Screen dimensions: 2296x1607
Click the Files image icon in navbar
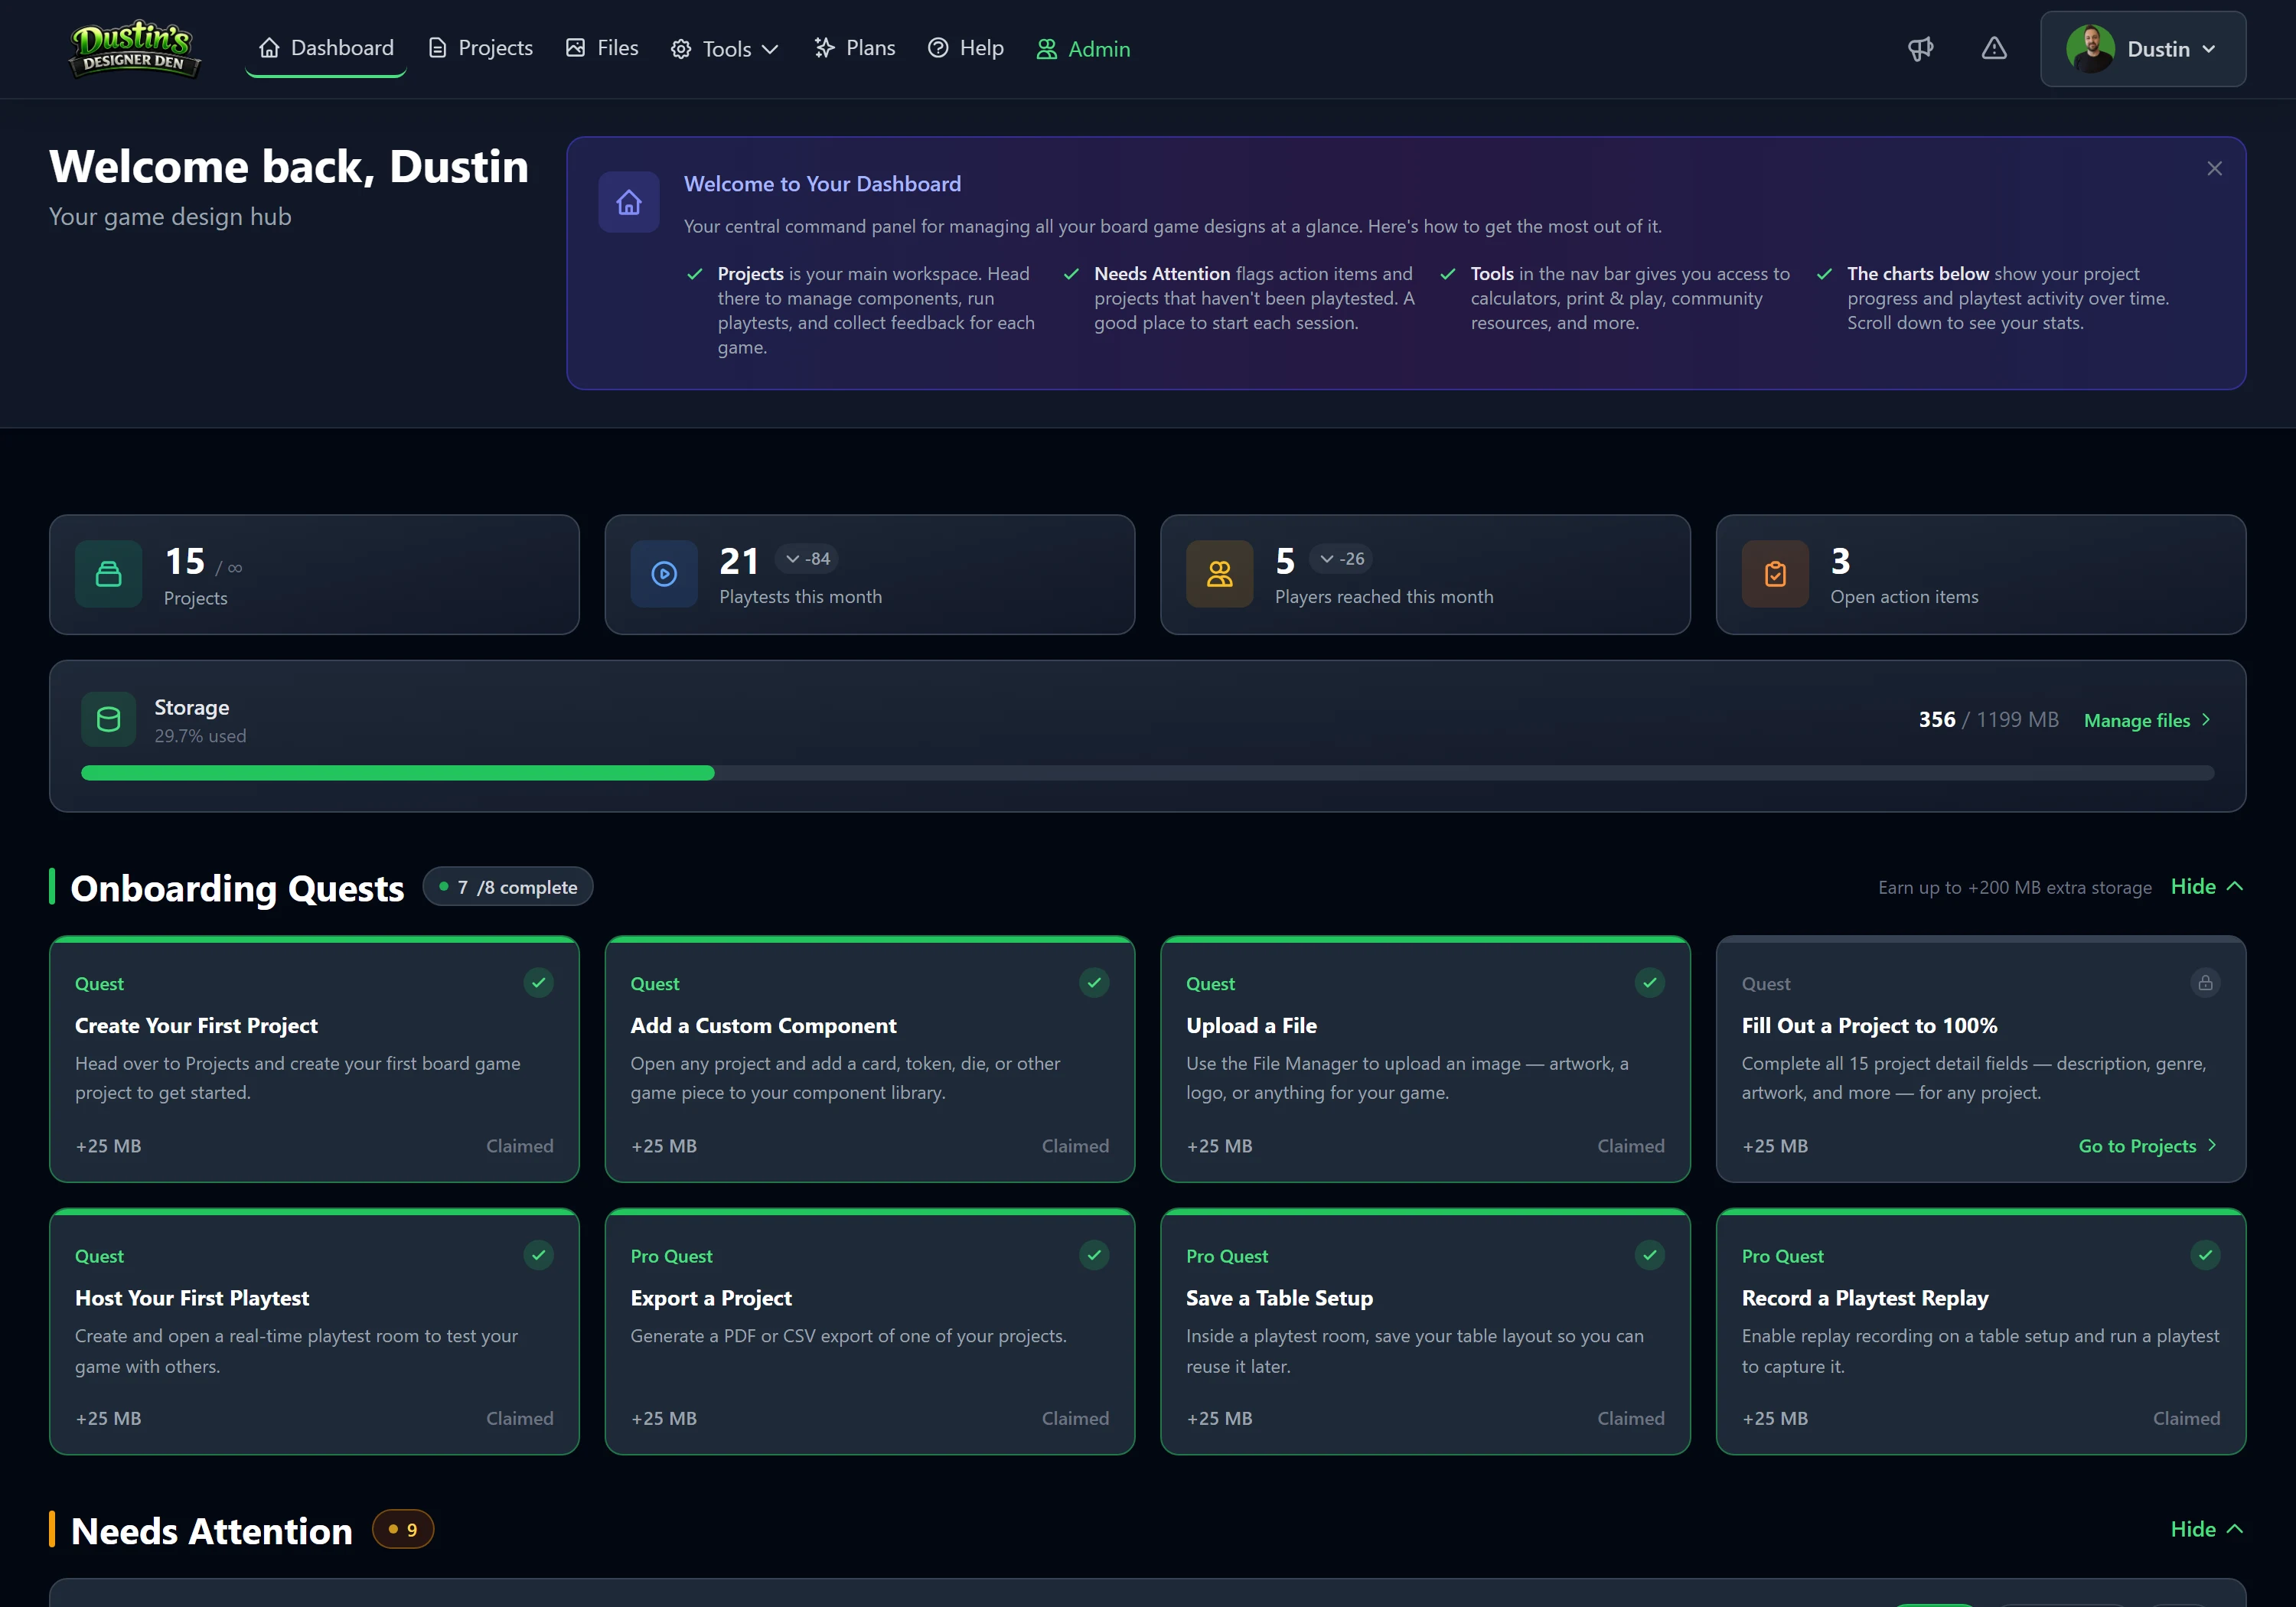[575, 47]
